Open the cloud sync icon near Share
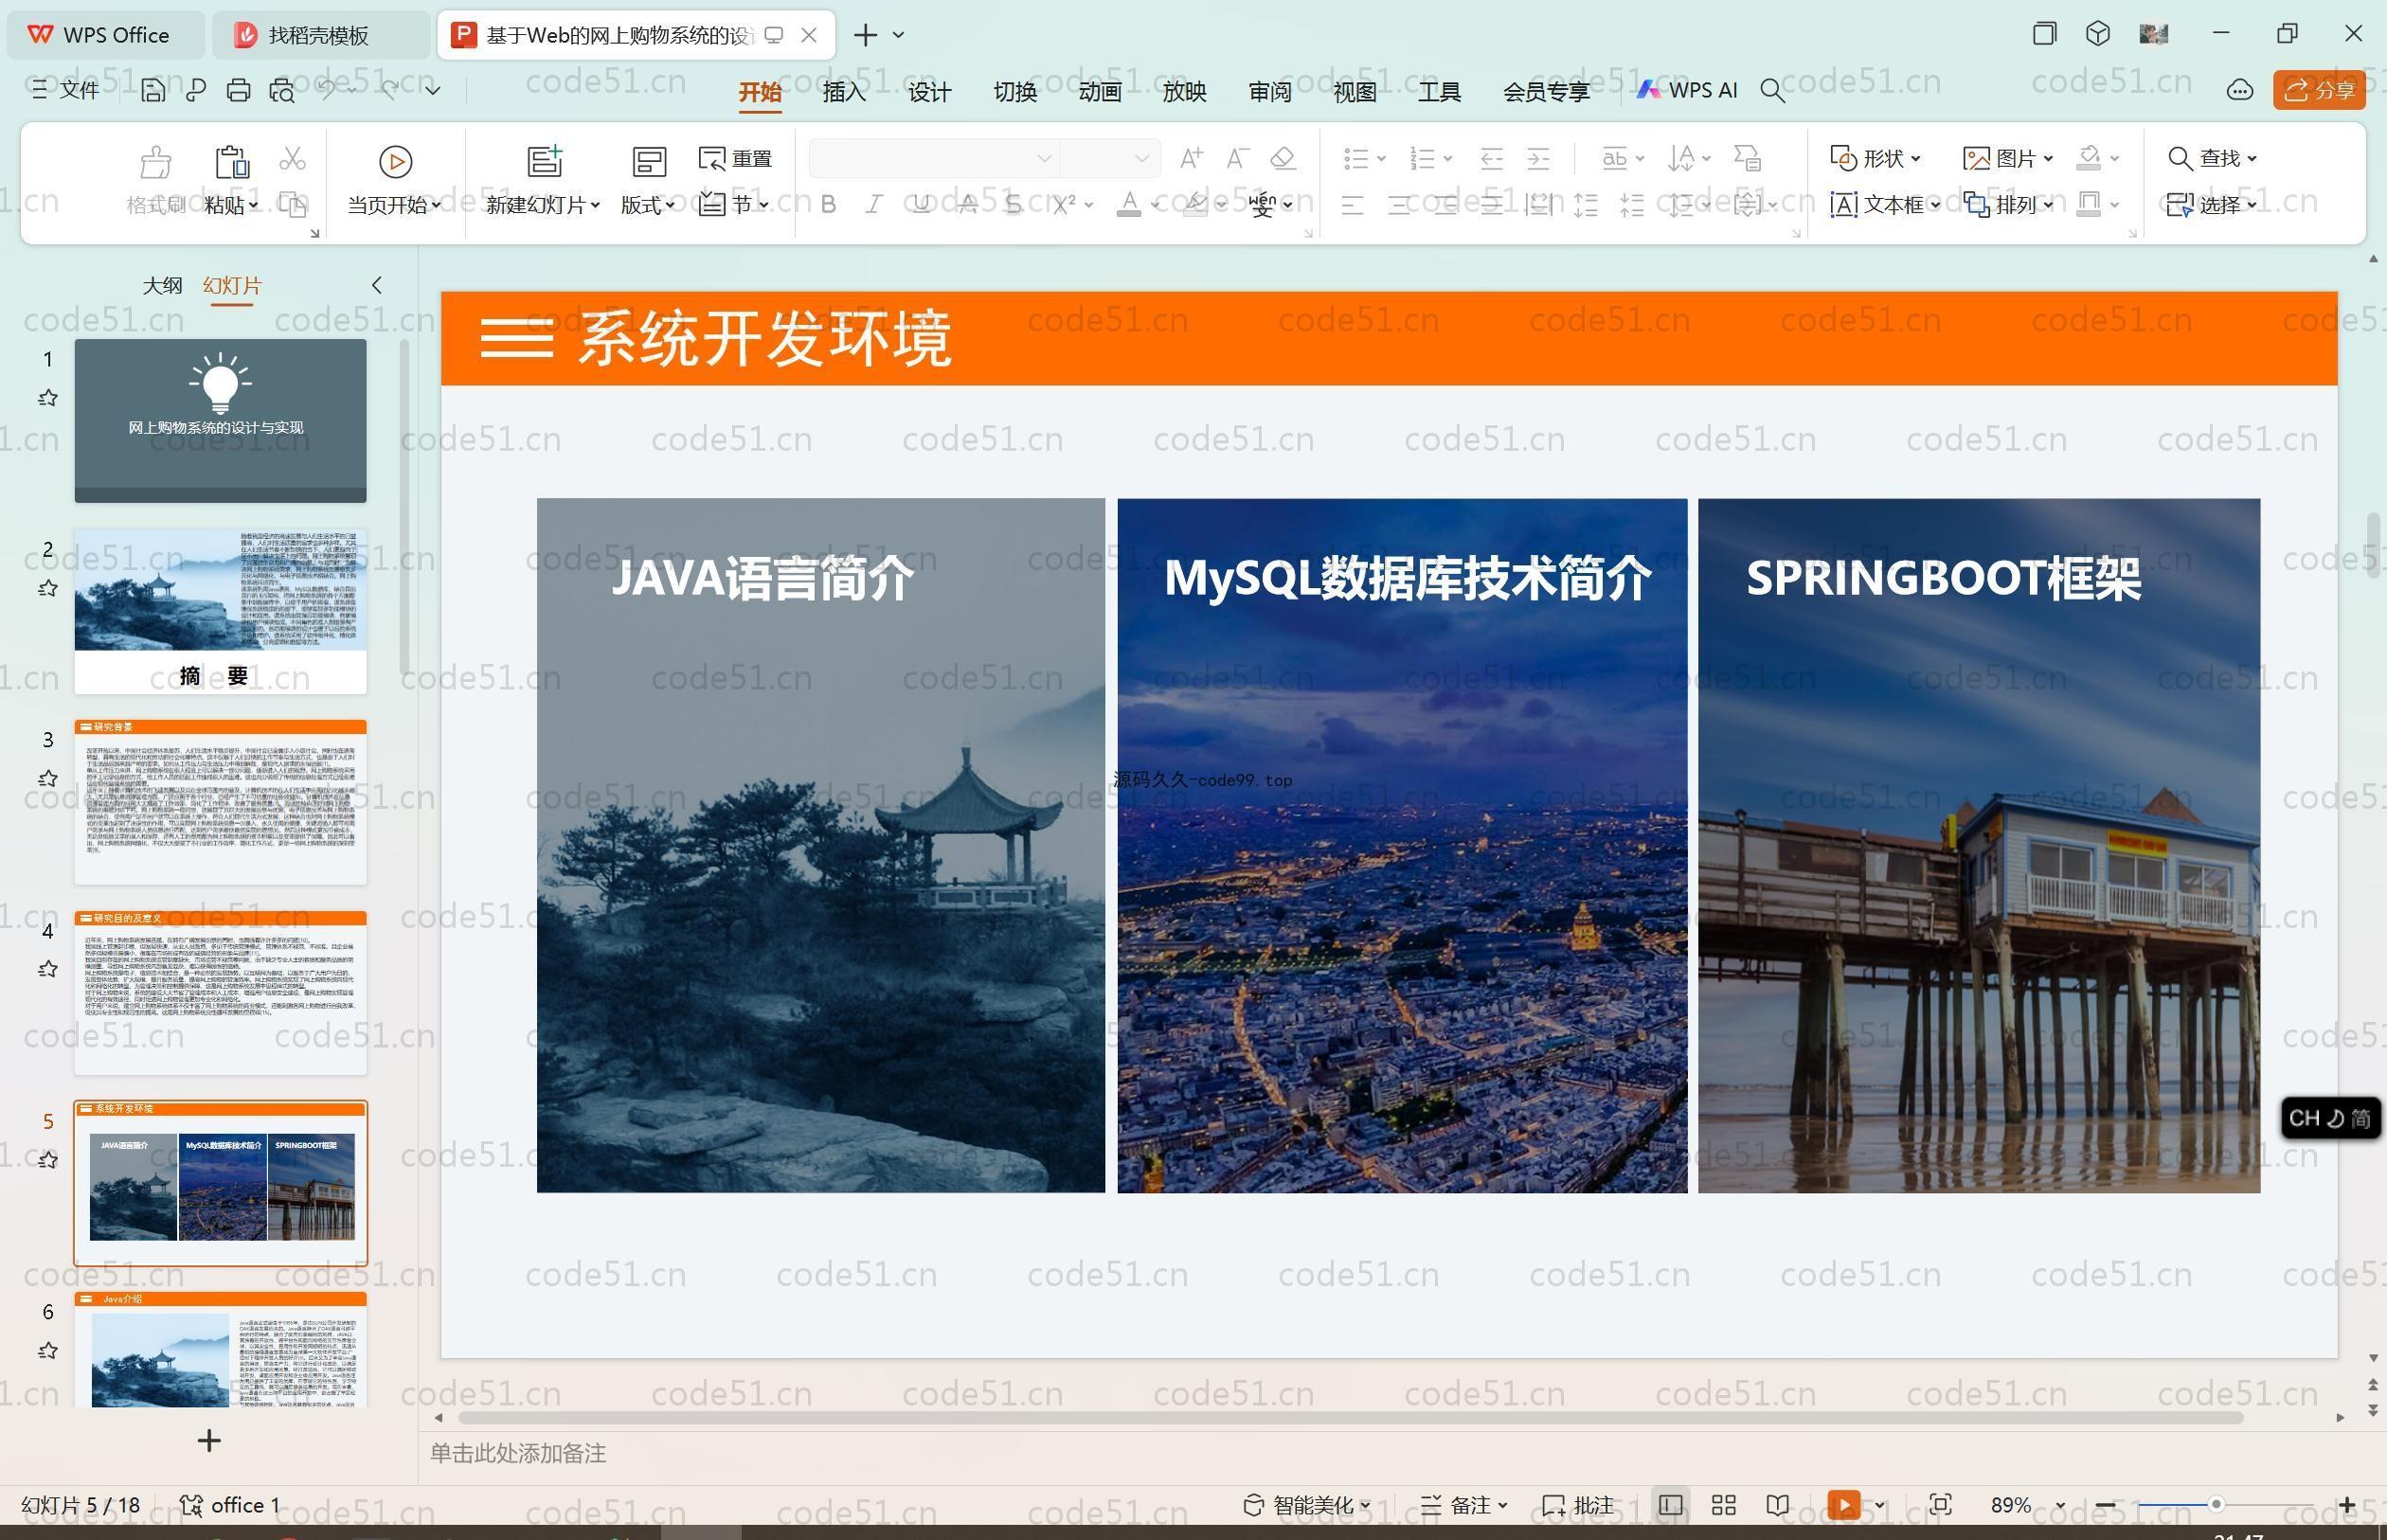The height and width of the screenshot is (1540, 2387). 2239,90
